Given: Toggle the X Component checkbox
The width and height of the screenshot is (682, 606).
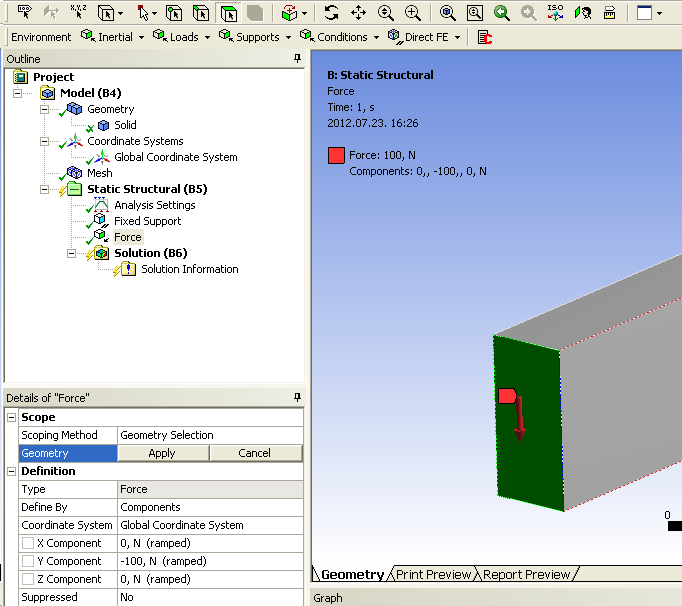Looking at the screenshot, I should coord(28,543).
